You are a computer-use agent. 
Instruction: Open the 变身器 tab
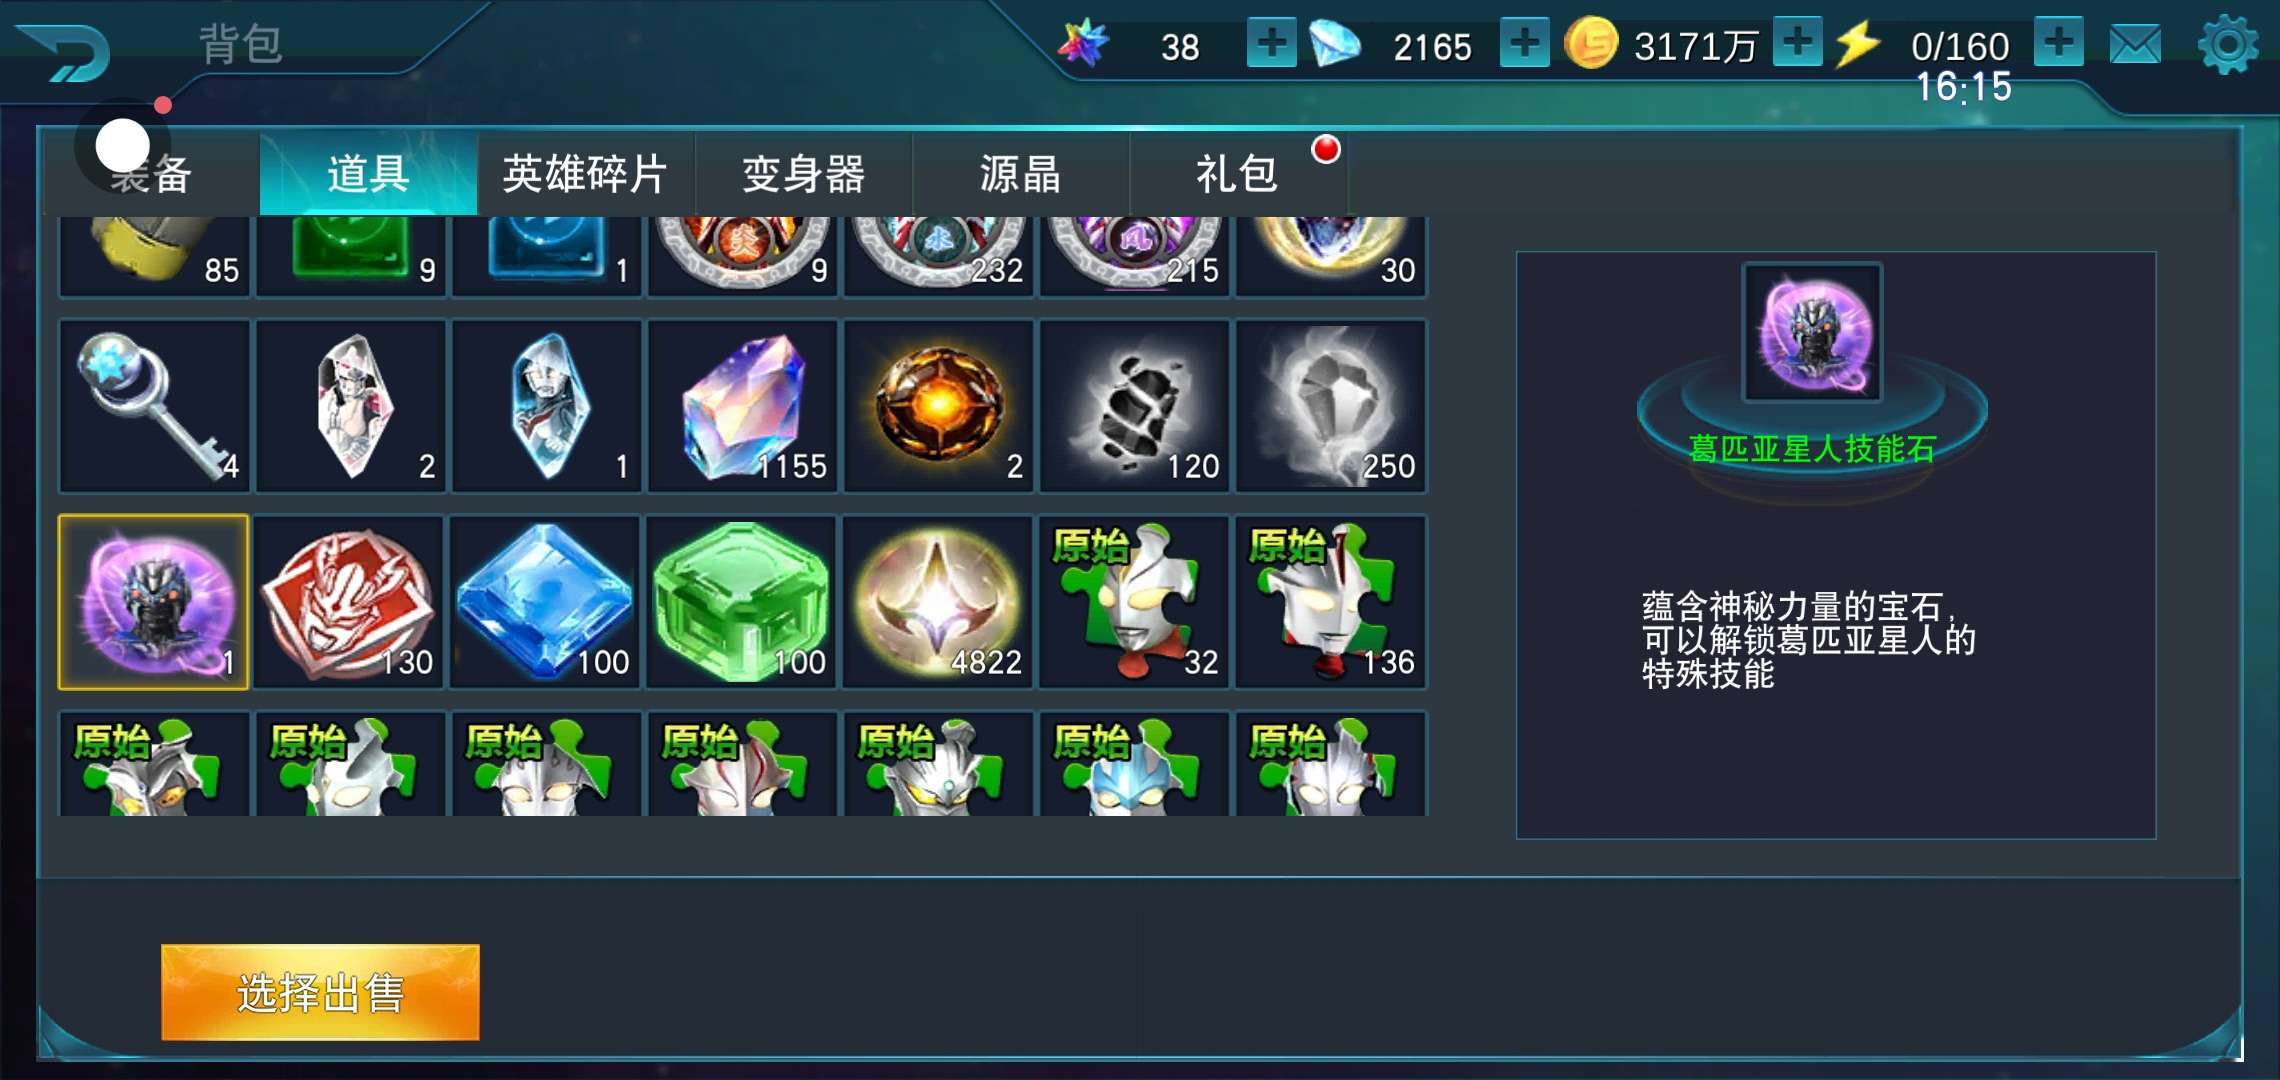[803, 174]
